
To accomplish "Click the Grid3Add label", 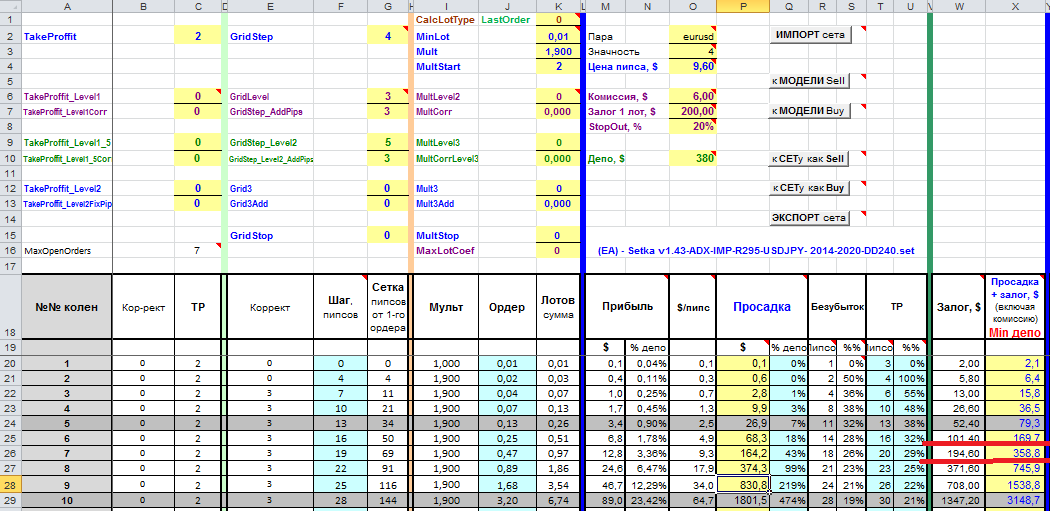I will coord(249,204).
